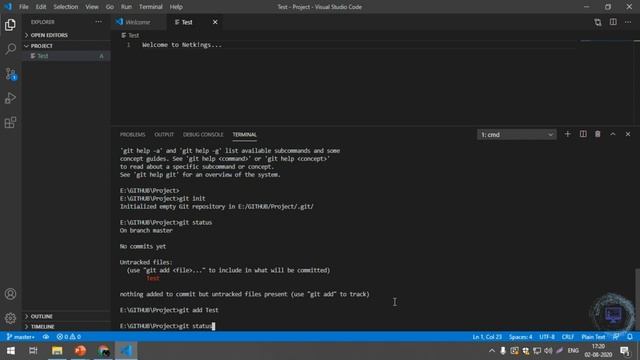Screen dimensions: 640x360
Task: Open the Explorer view in activity bar
Action: click(10, 25)
